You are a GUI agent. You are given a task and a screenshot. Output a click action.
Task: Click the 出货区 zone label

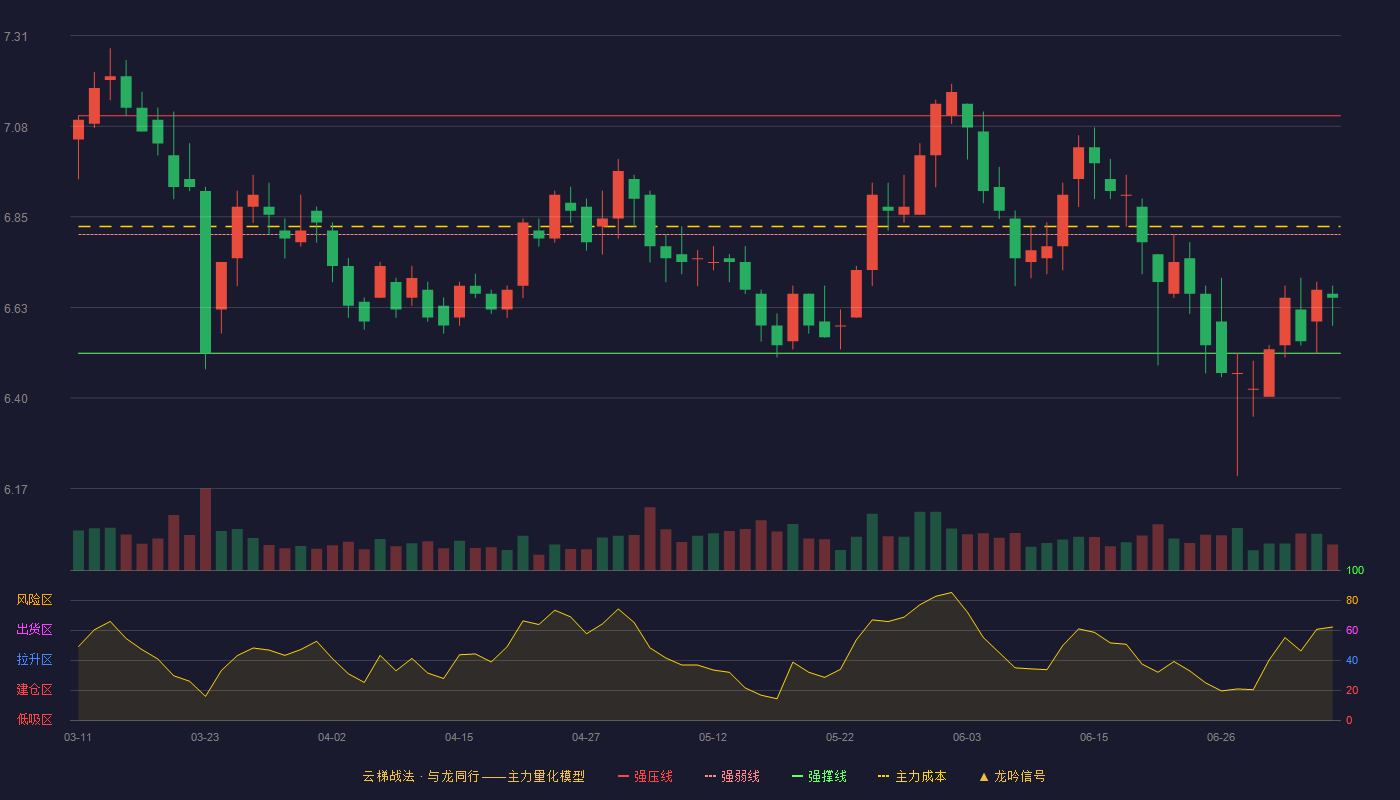pyautogui.click(x=34, y=630)
